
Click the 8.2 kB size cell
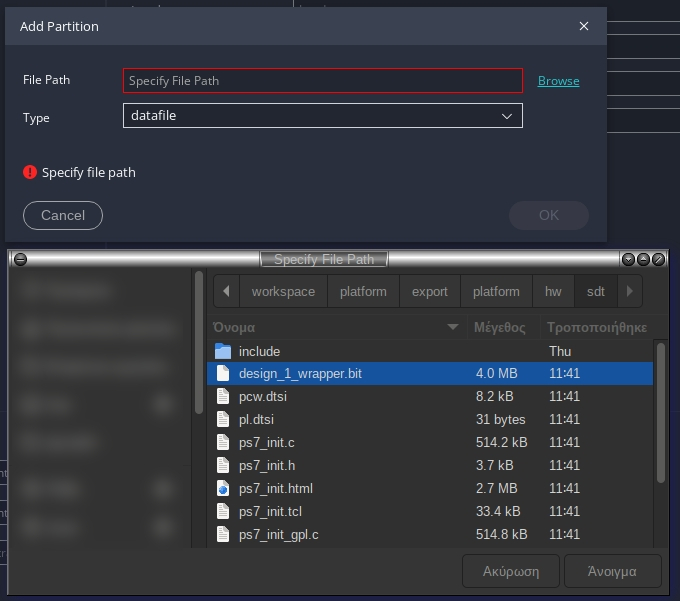pos(494,396)
